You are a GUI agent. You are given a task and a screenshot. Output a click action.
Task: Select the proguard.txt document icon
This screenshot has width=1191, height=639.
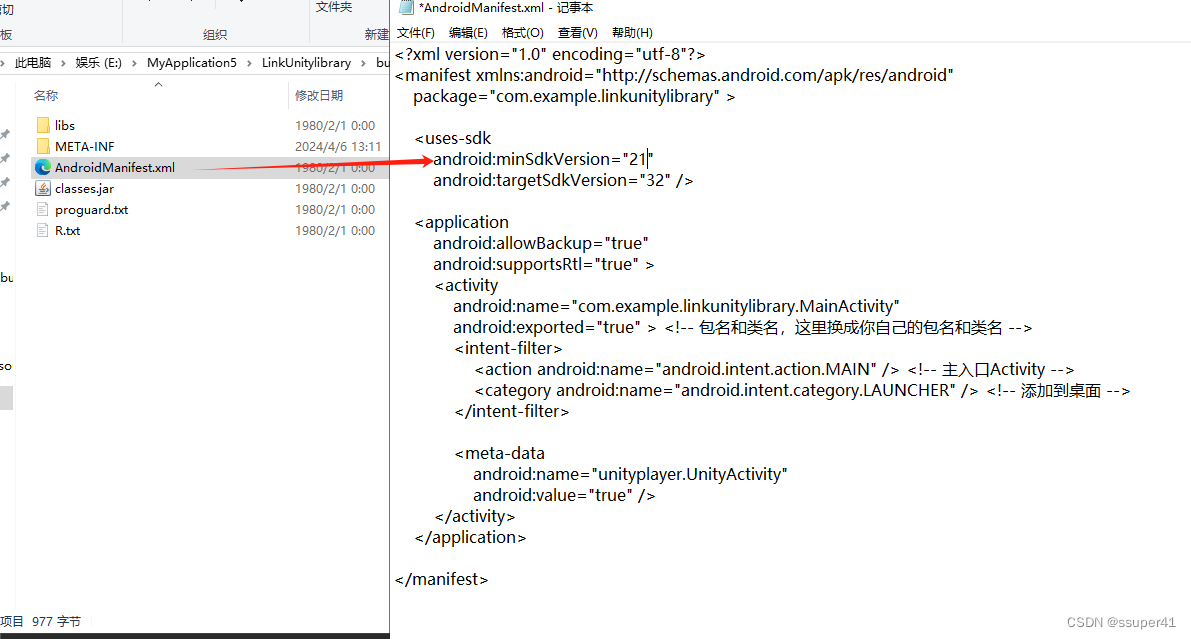pos(43,210)
